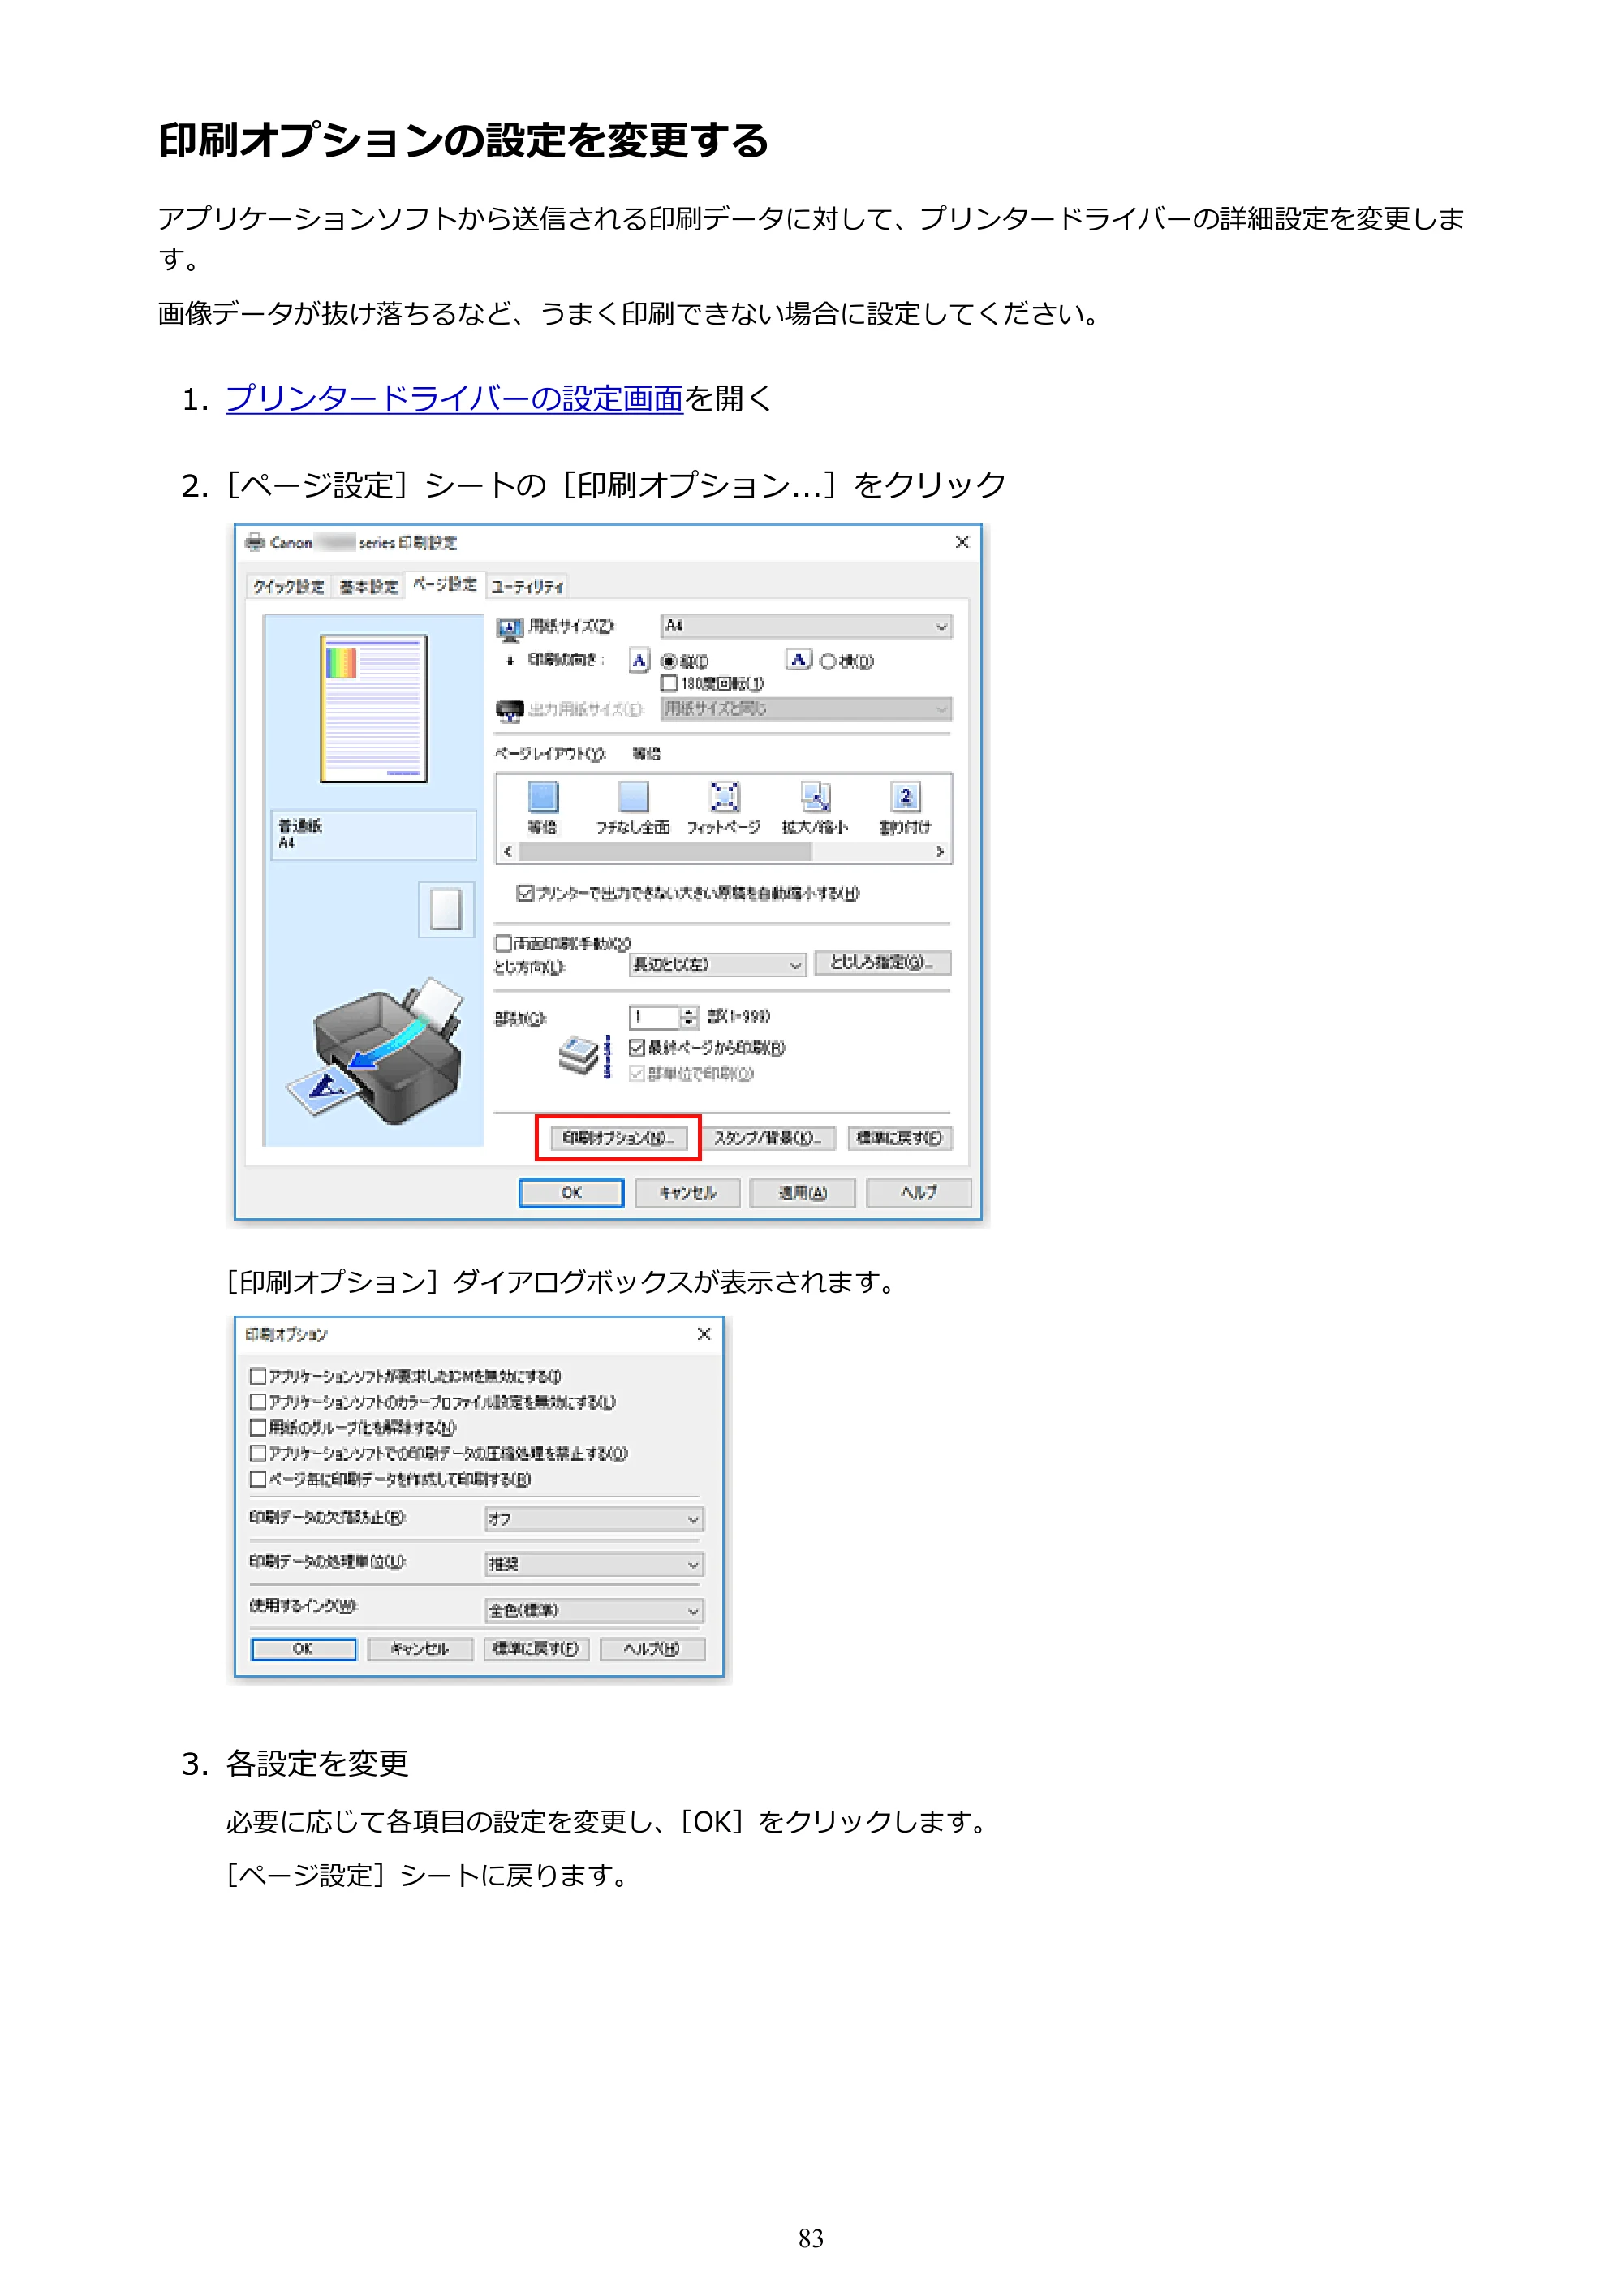
Task: Click the page preview thumbnail
Action: 374,708
